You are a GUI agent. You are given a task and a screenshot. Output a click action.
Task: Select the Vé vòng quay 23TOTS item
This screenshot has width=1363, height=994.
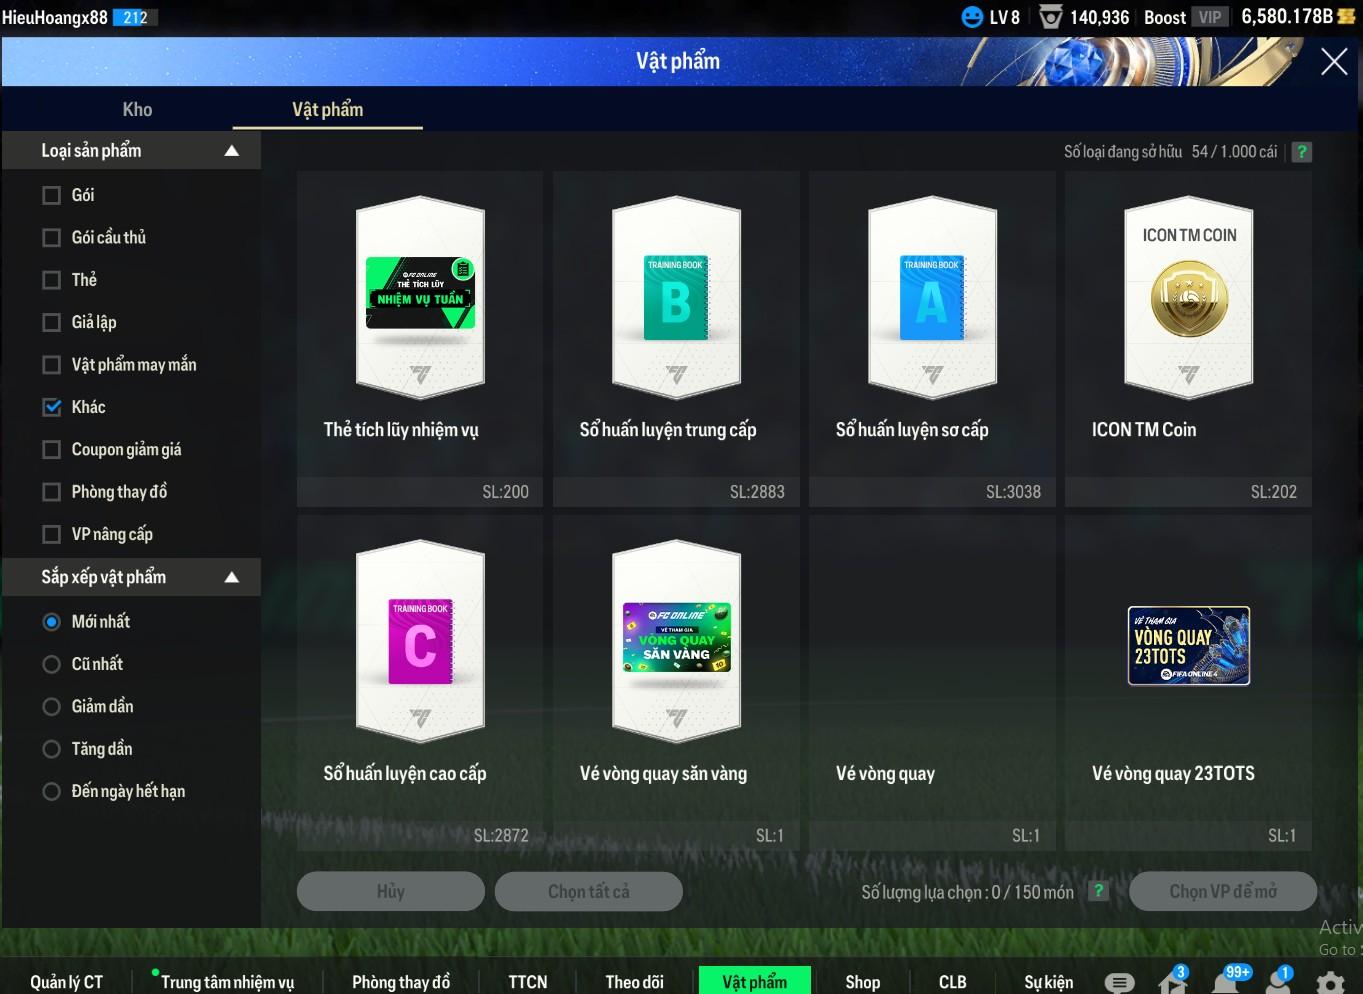(1188, 682)
